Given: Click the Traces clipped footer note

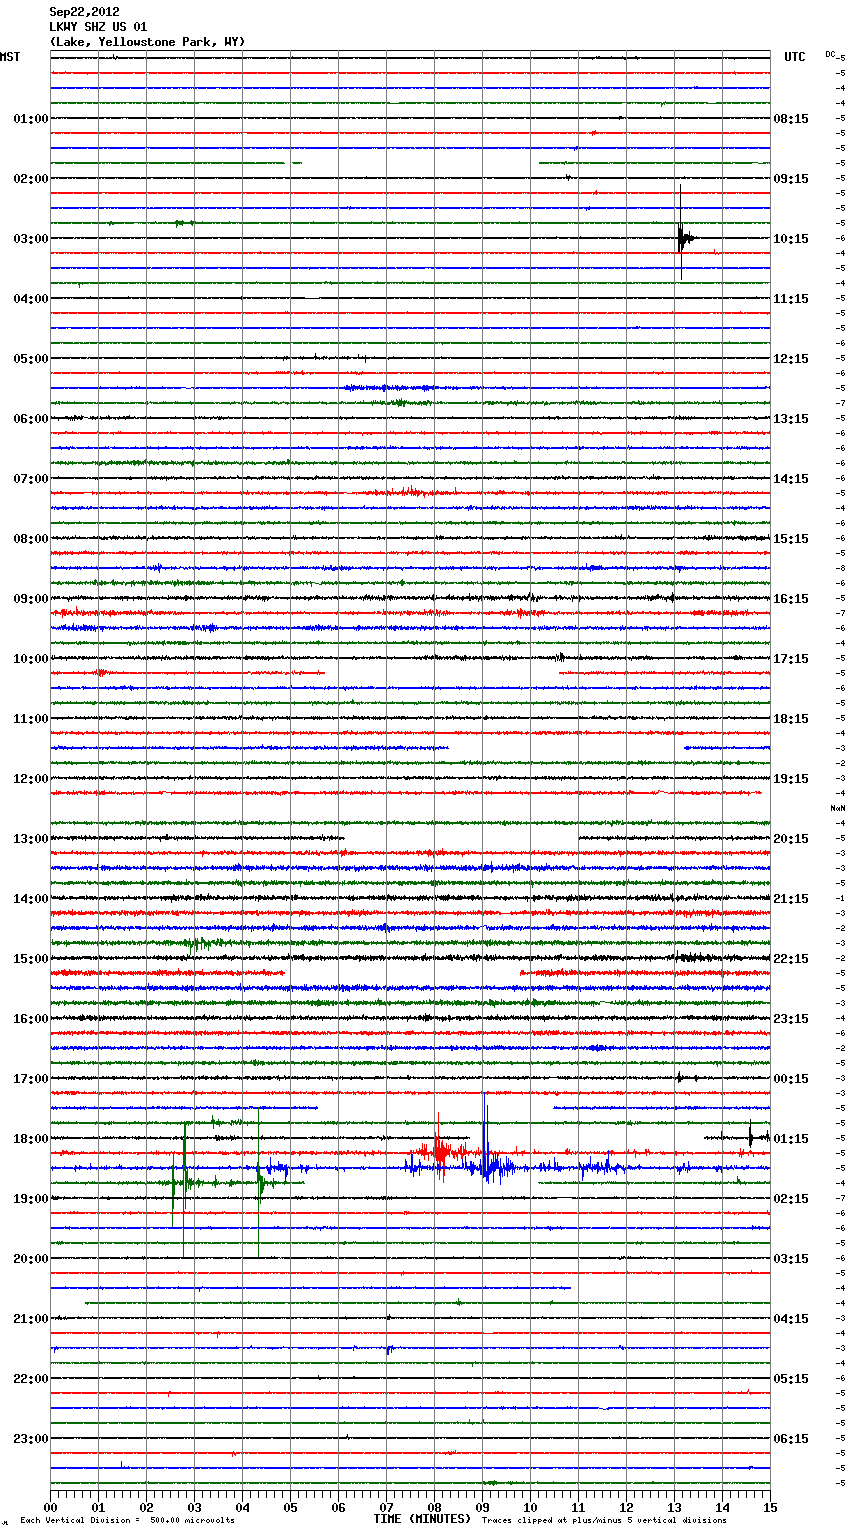Looking at the screenshot, I should (604, 1521).
